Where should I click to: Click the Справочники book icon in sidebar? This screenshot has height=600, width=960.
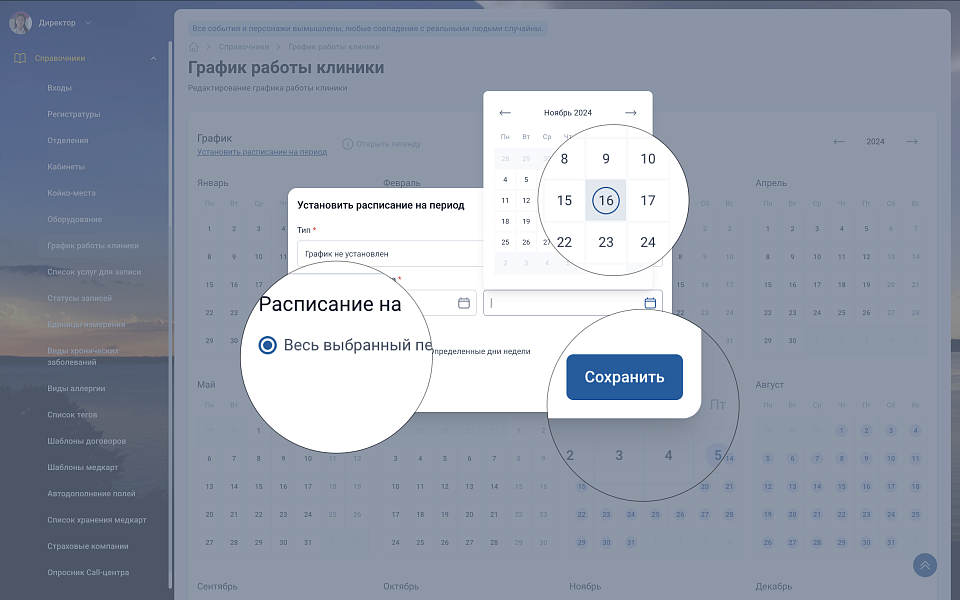20,58
